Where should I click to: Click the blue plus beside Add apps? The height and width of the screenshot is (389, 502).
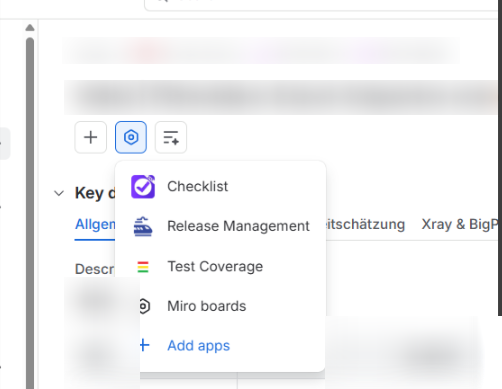[145, 345]
